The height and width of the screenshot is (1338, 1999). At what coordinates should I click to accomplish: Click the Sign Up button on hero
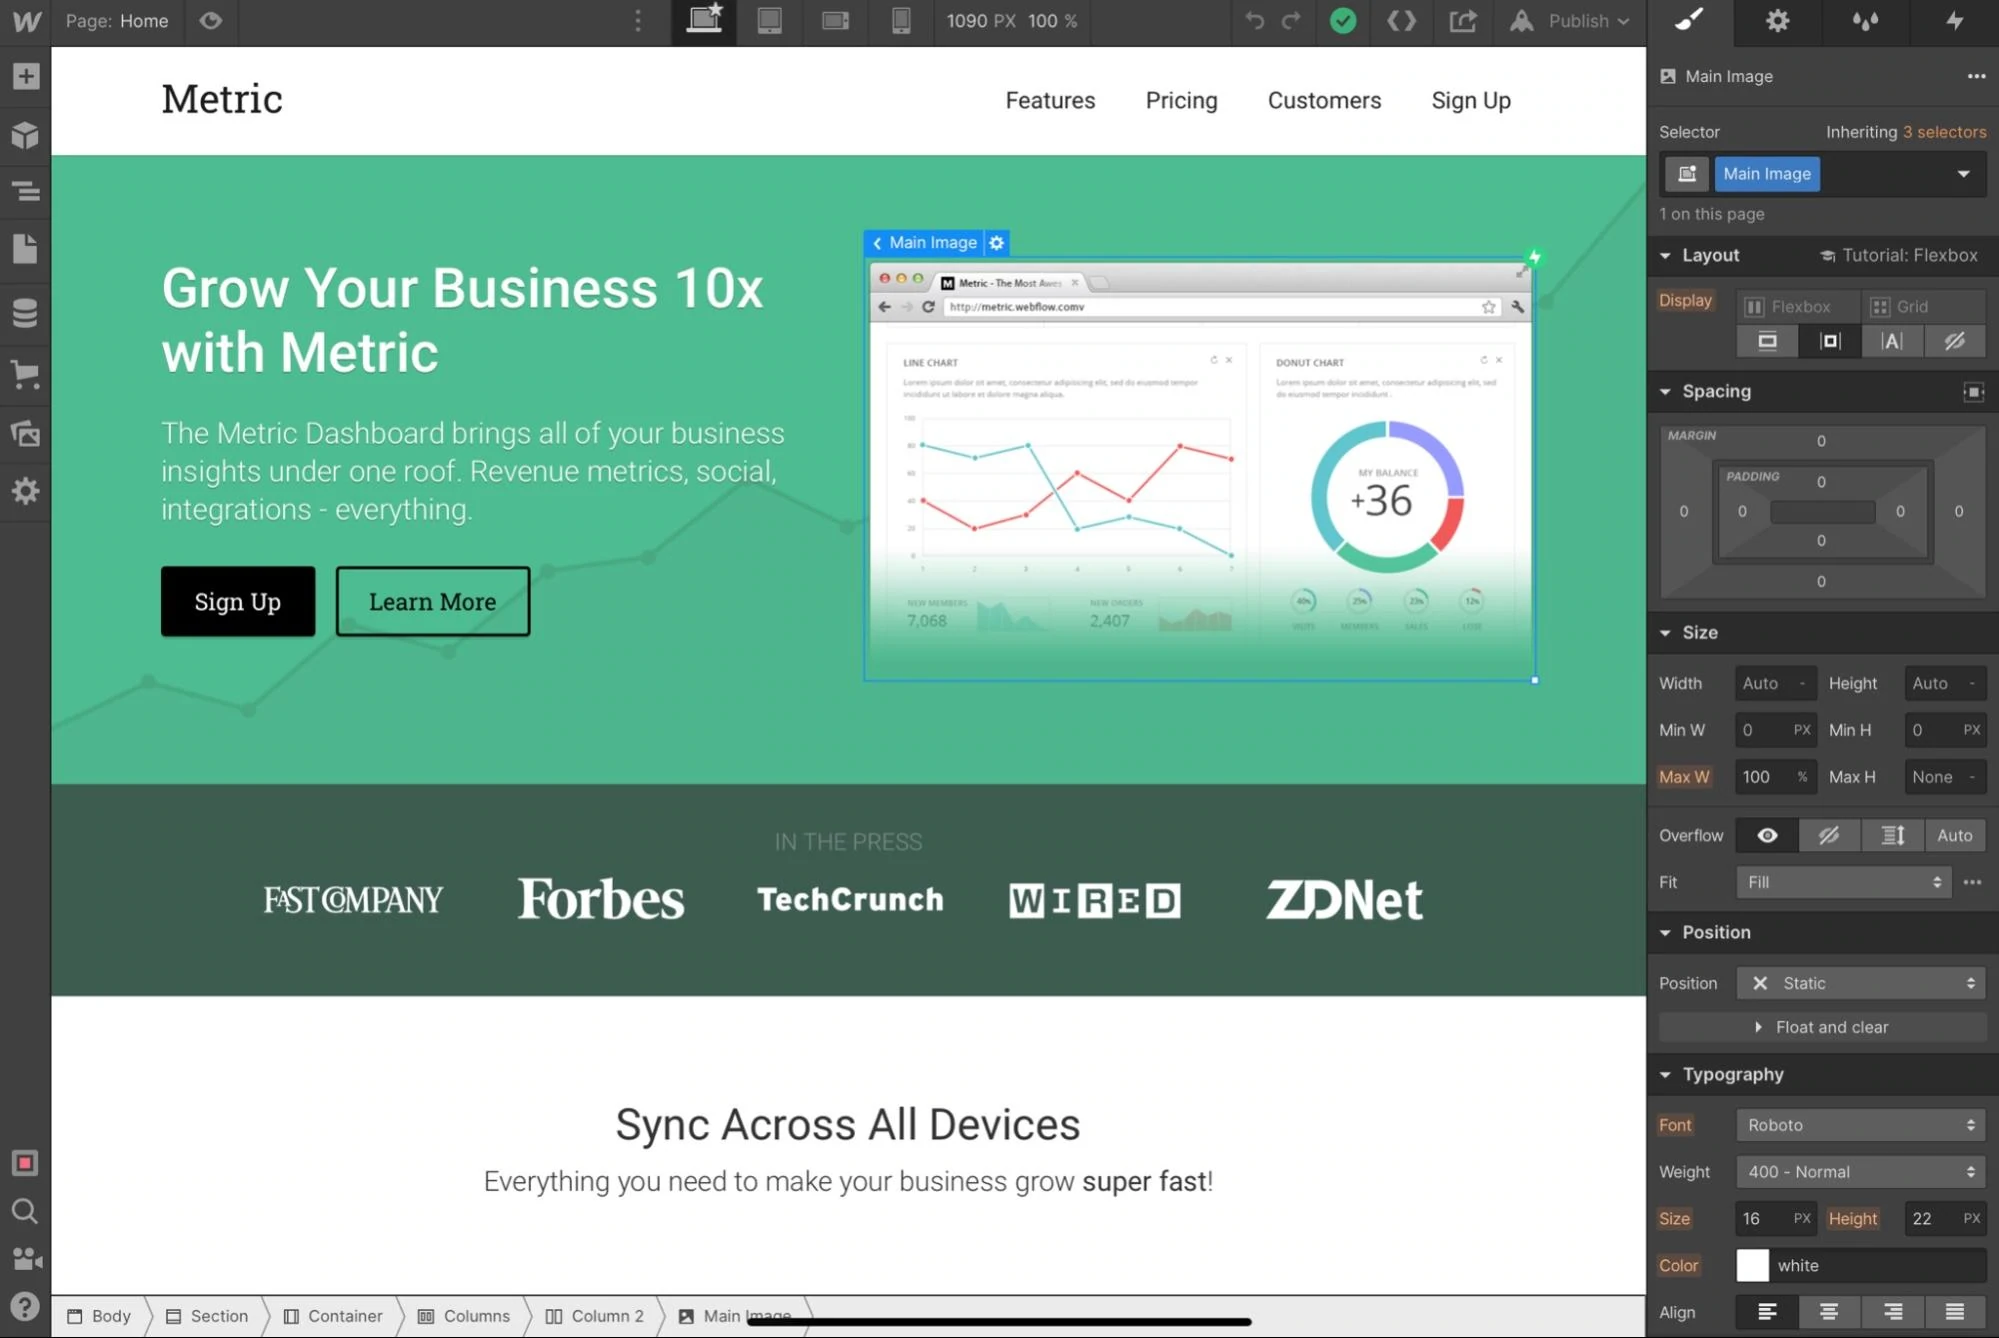pyautogui.click(x=237, y=600)
